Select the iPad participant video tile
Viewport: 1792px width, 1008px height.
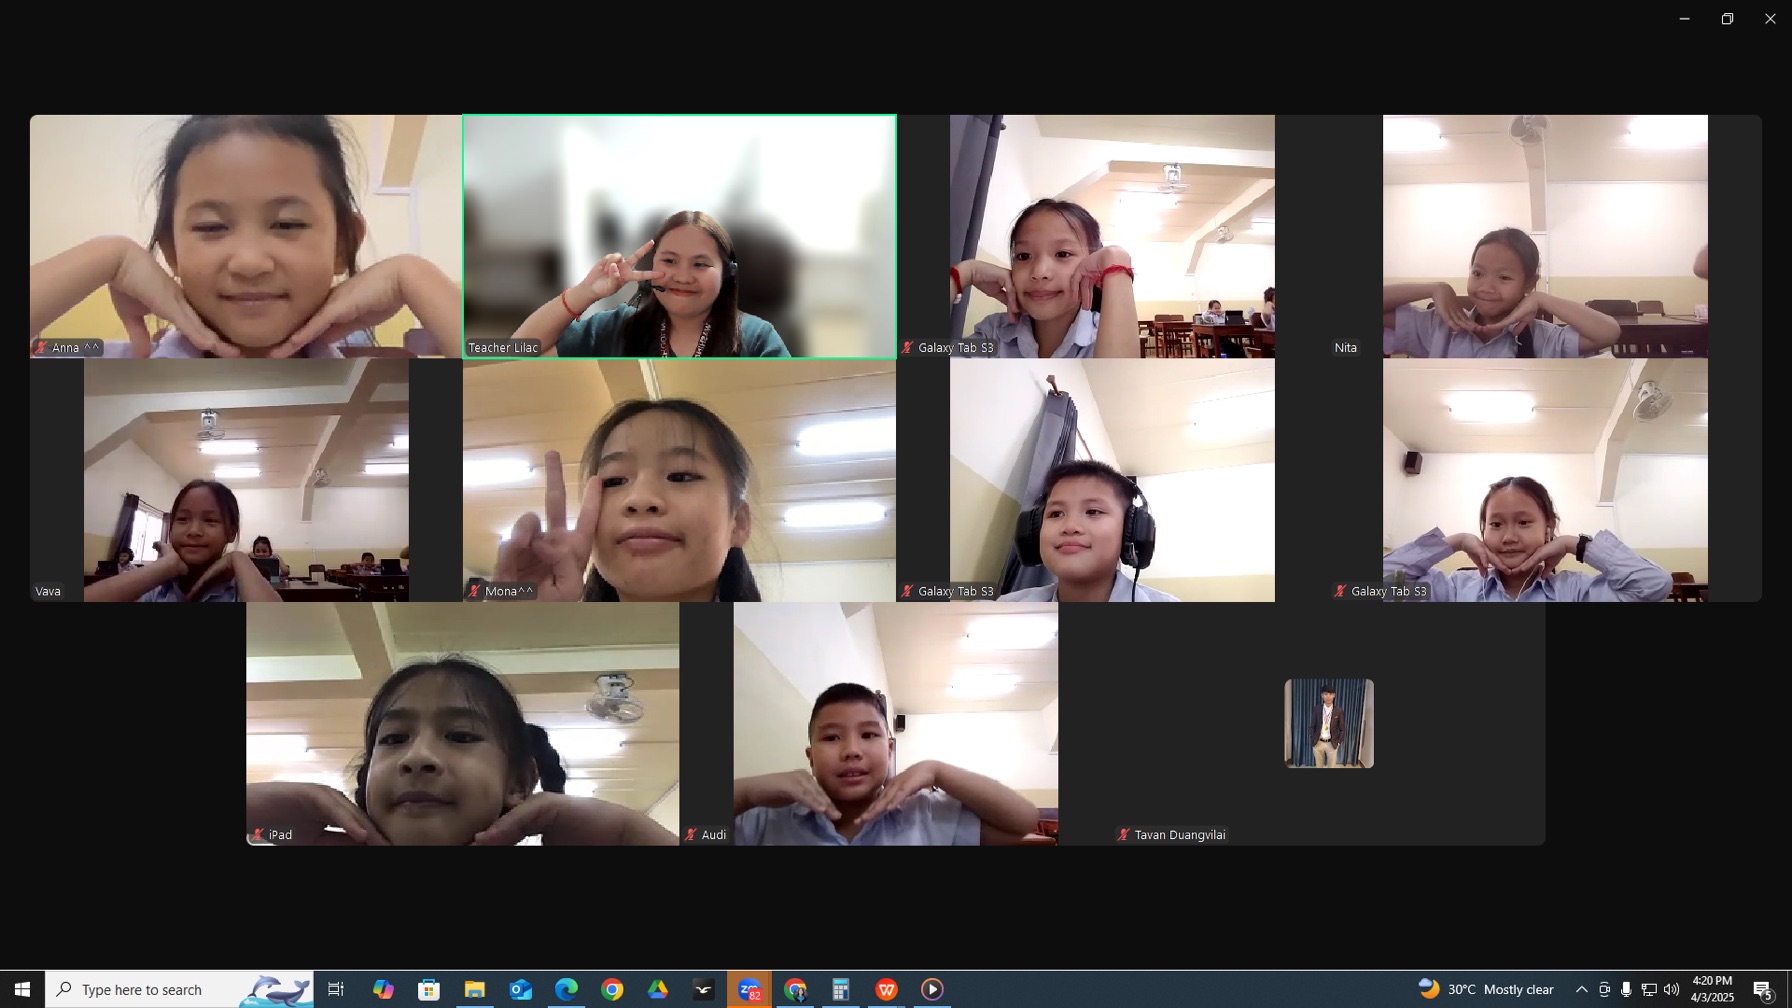point(463,724)
